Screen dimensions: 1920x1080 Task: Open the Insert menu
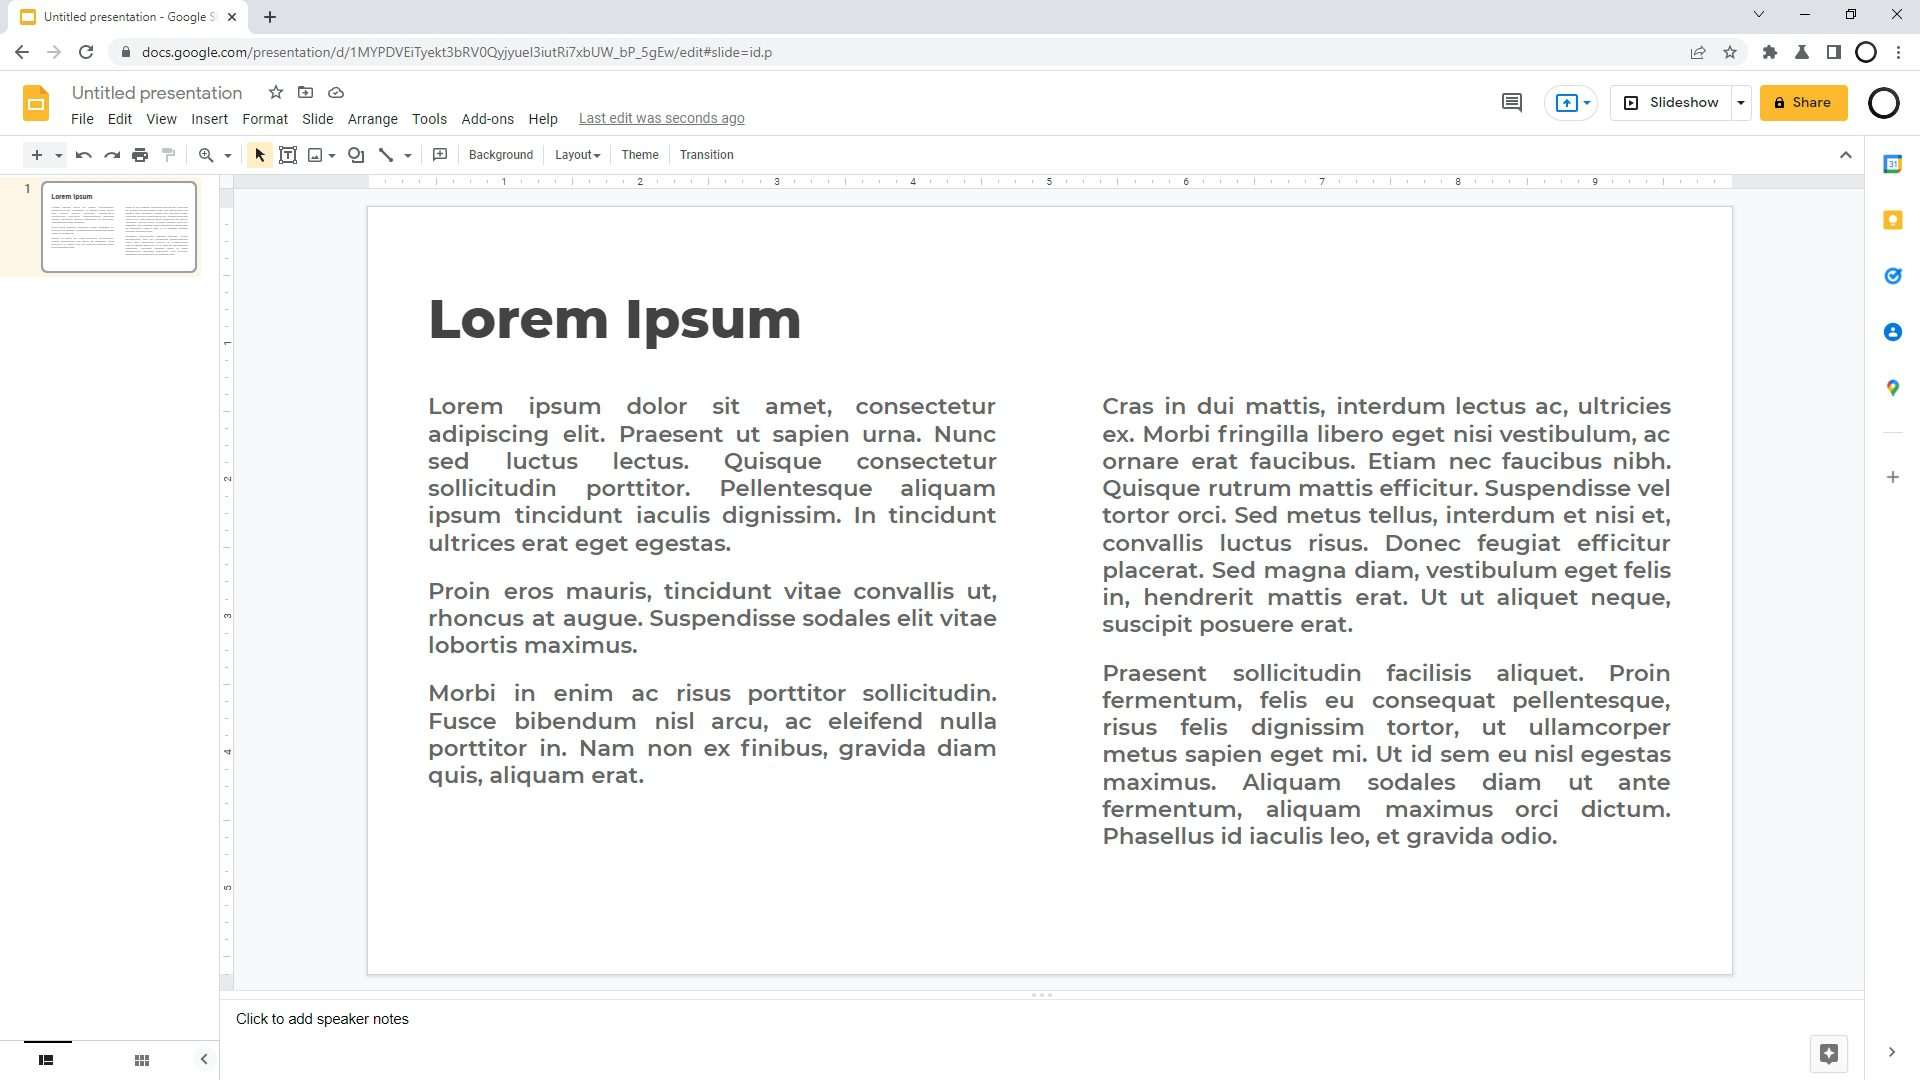(x=208, y=117)
